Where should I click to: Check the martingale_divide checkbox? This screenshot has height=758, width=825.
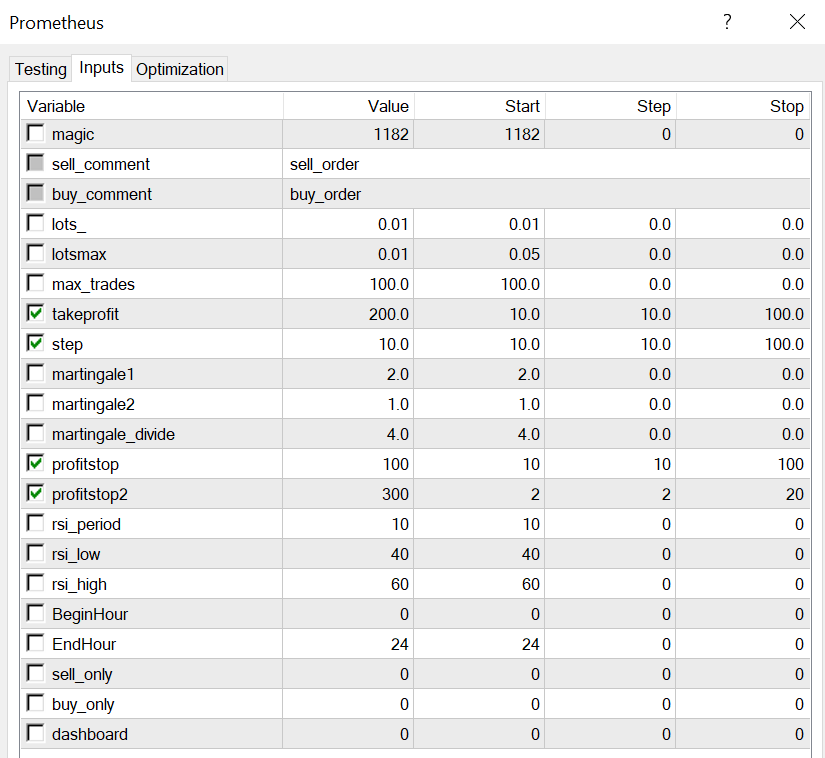pos(36,432)
